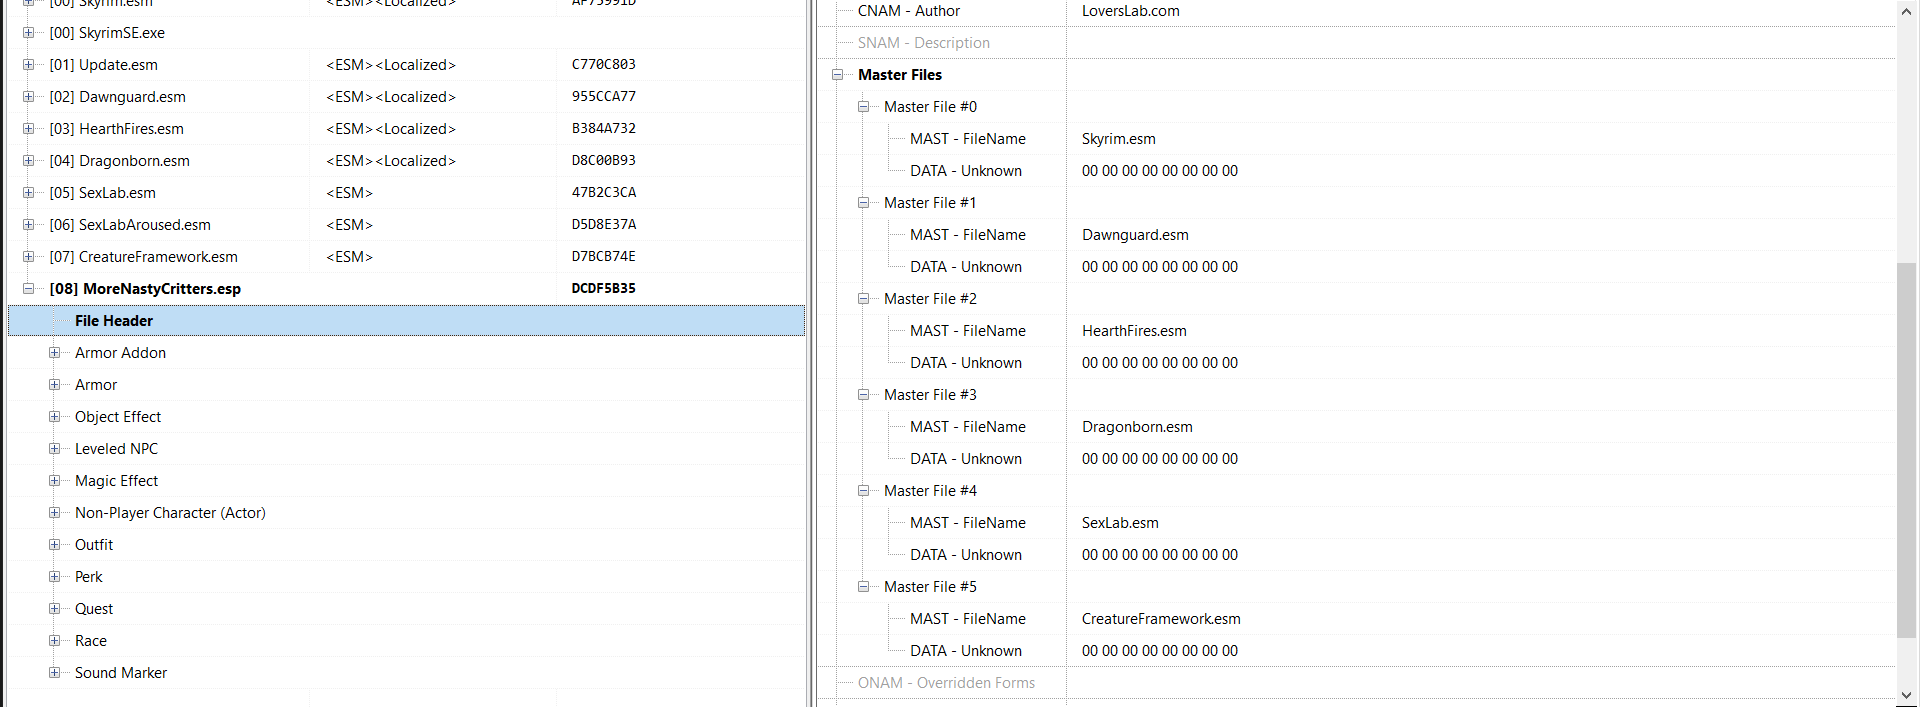Click MAST - FileName label under Master File #3
The width and height of the screenshot is (1920, 707).
[968, 427]
